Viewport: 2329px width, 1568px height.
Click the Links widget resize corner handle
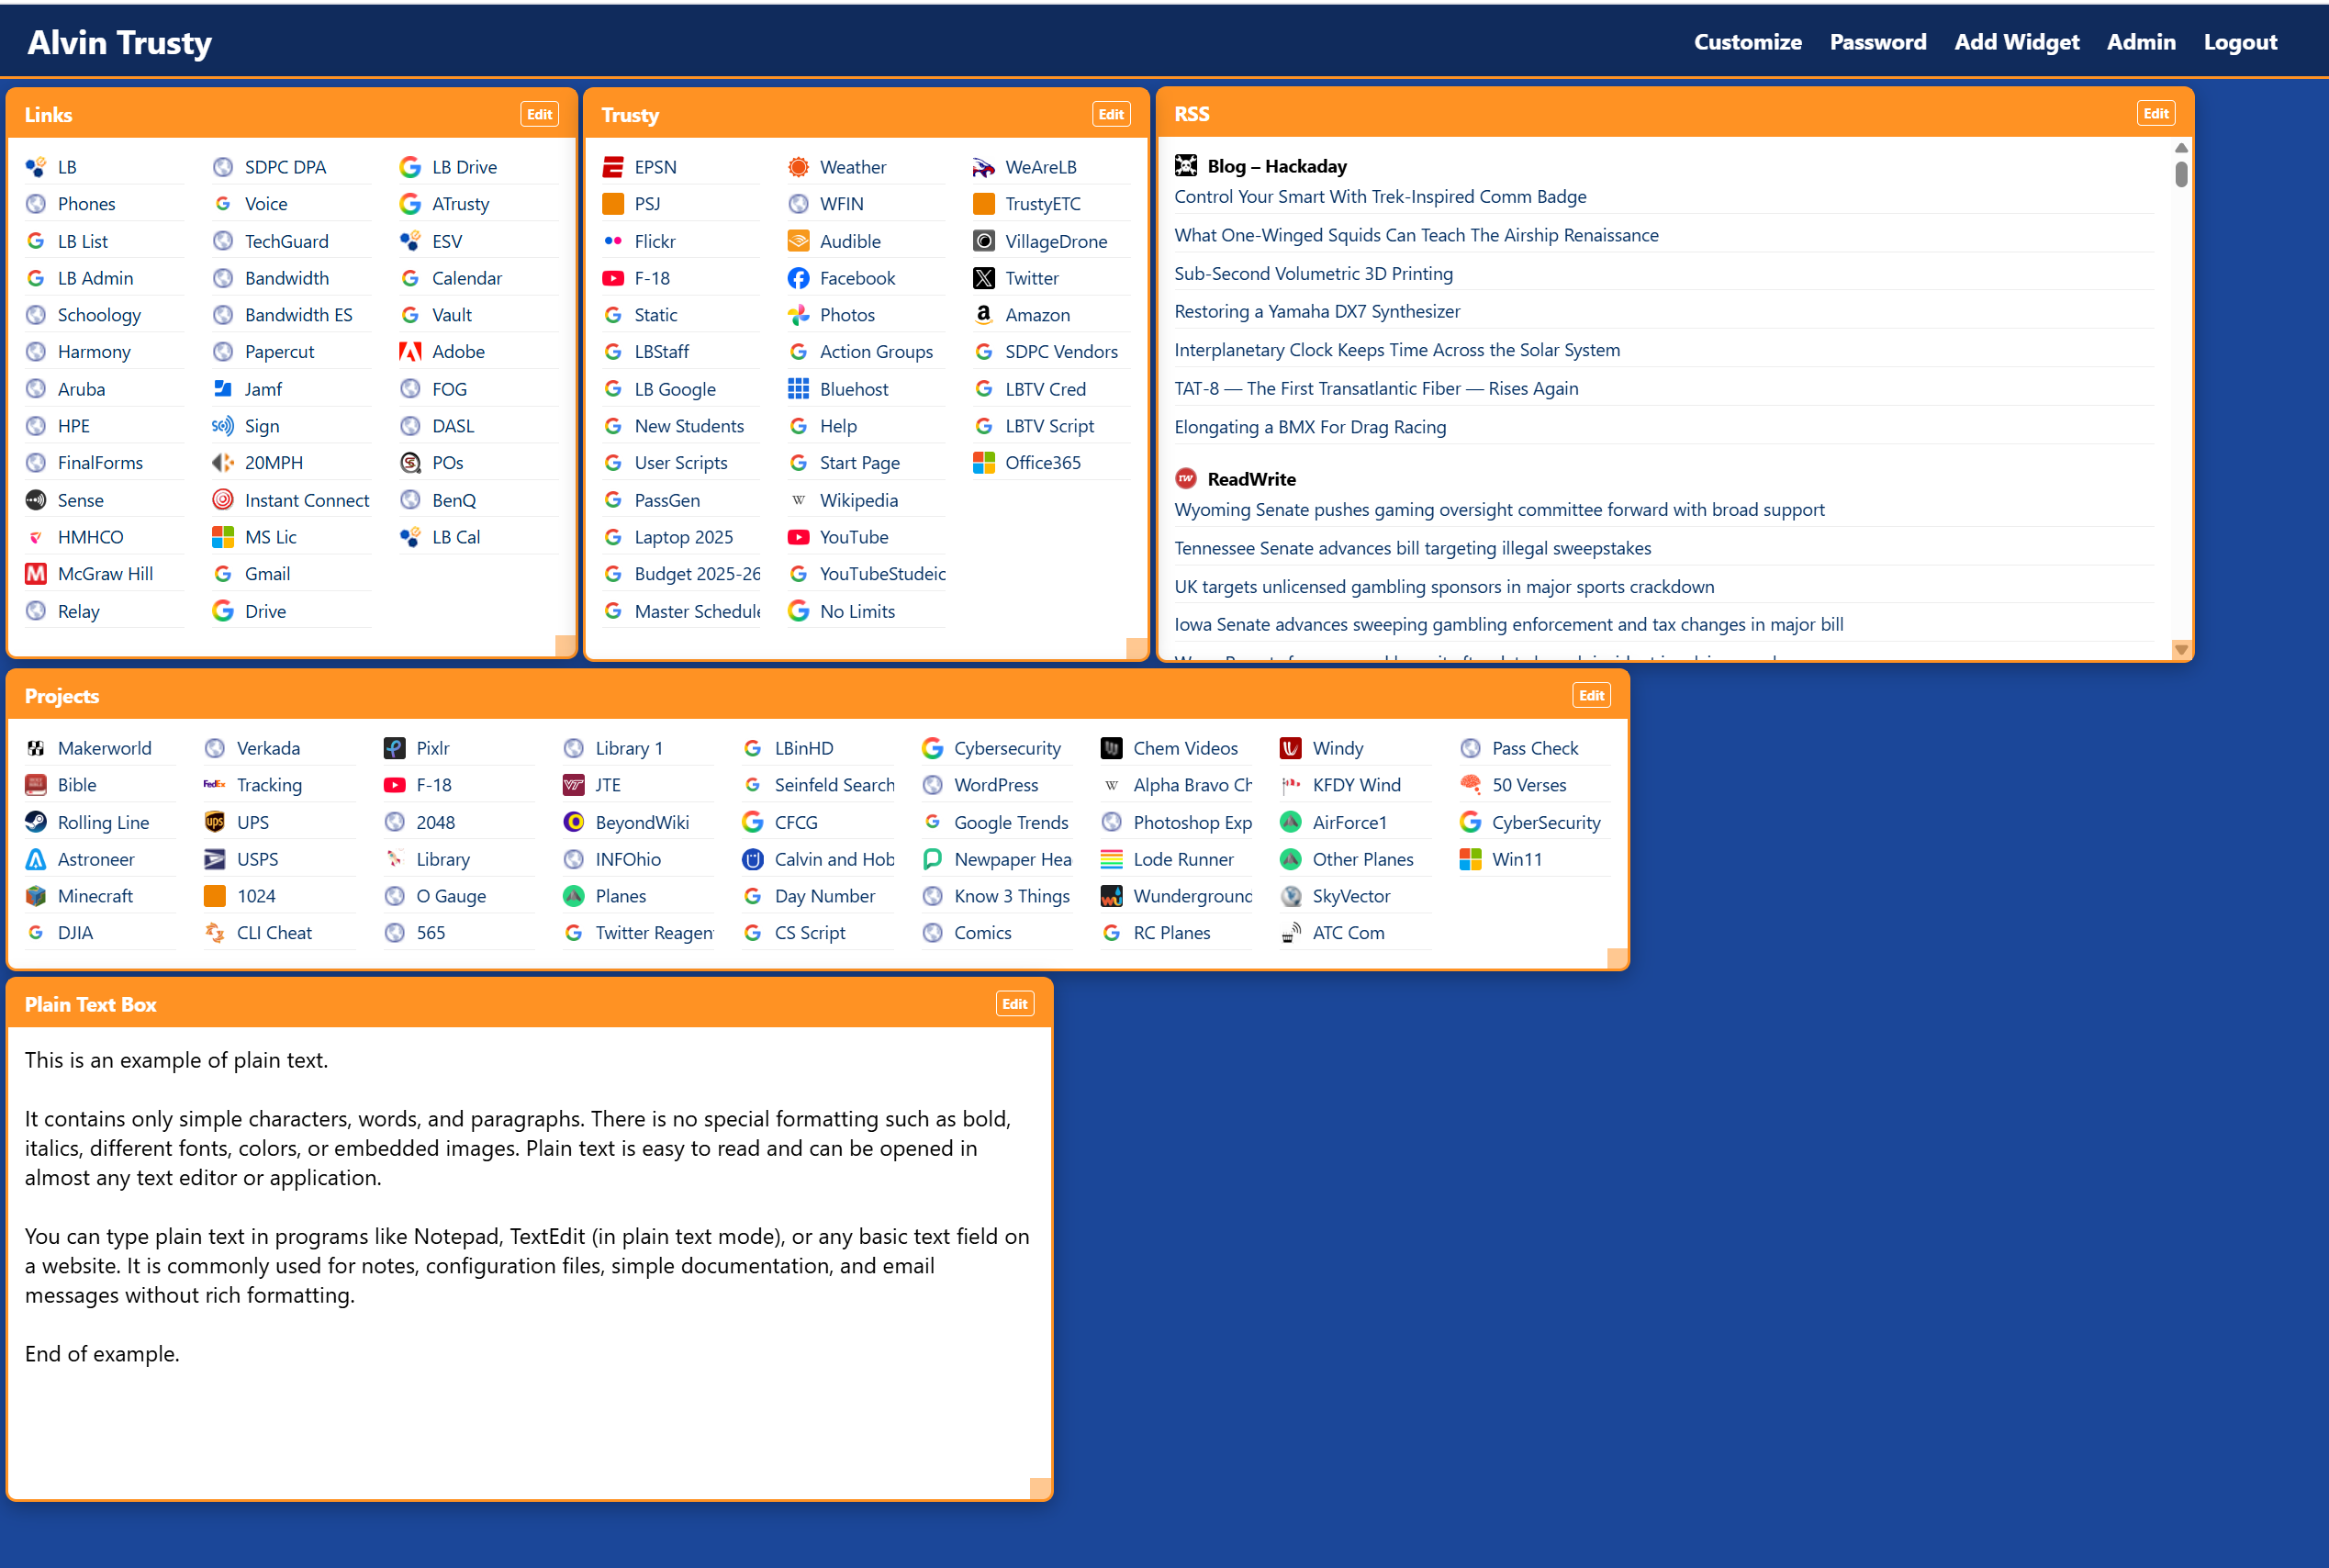tap(565, 645)
